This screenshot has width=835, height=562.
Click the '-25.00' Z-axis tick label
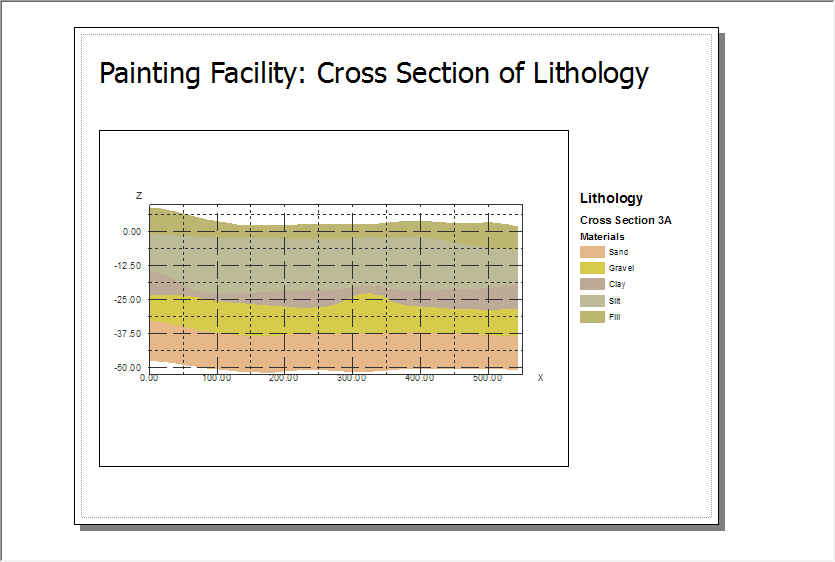[128, 300]
